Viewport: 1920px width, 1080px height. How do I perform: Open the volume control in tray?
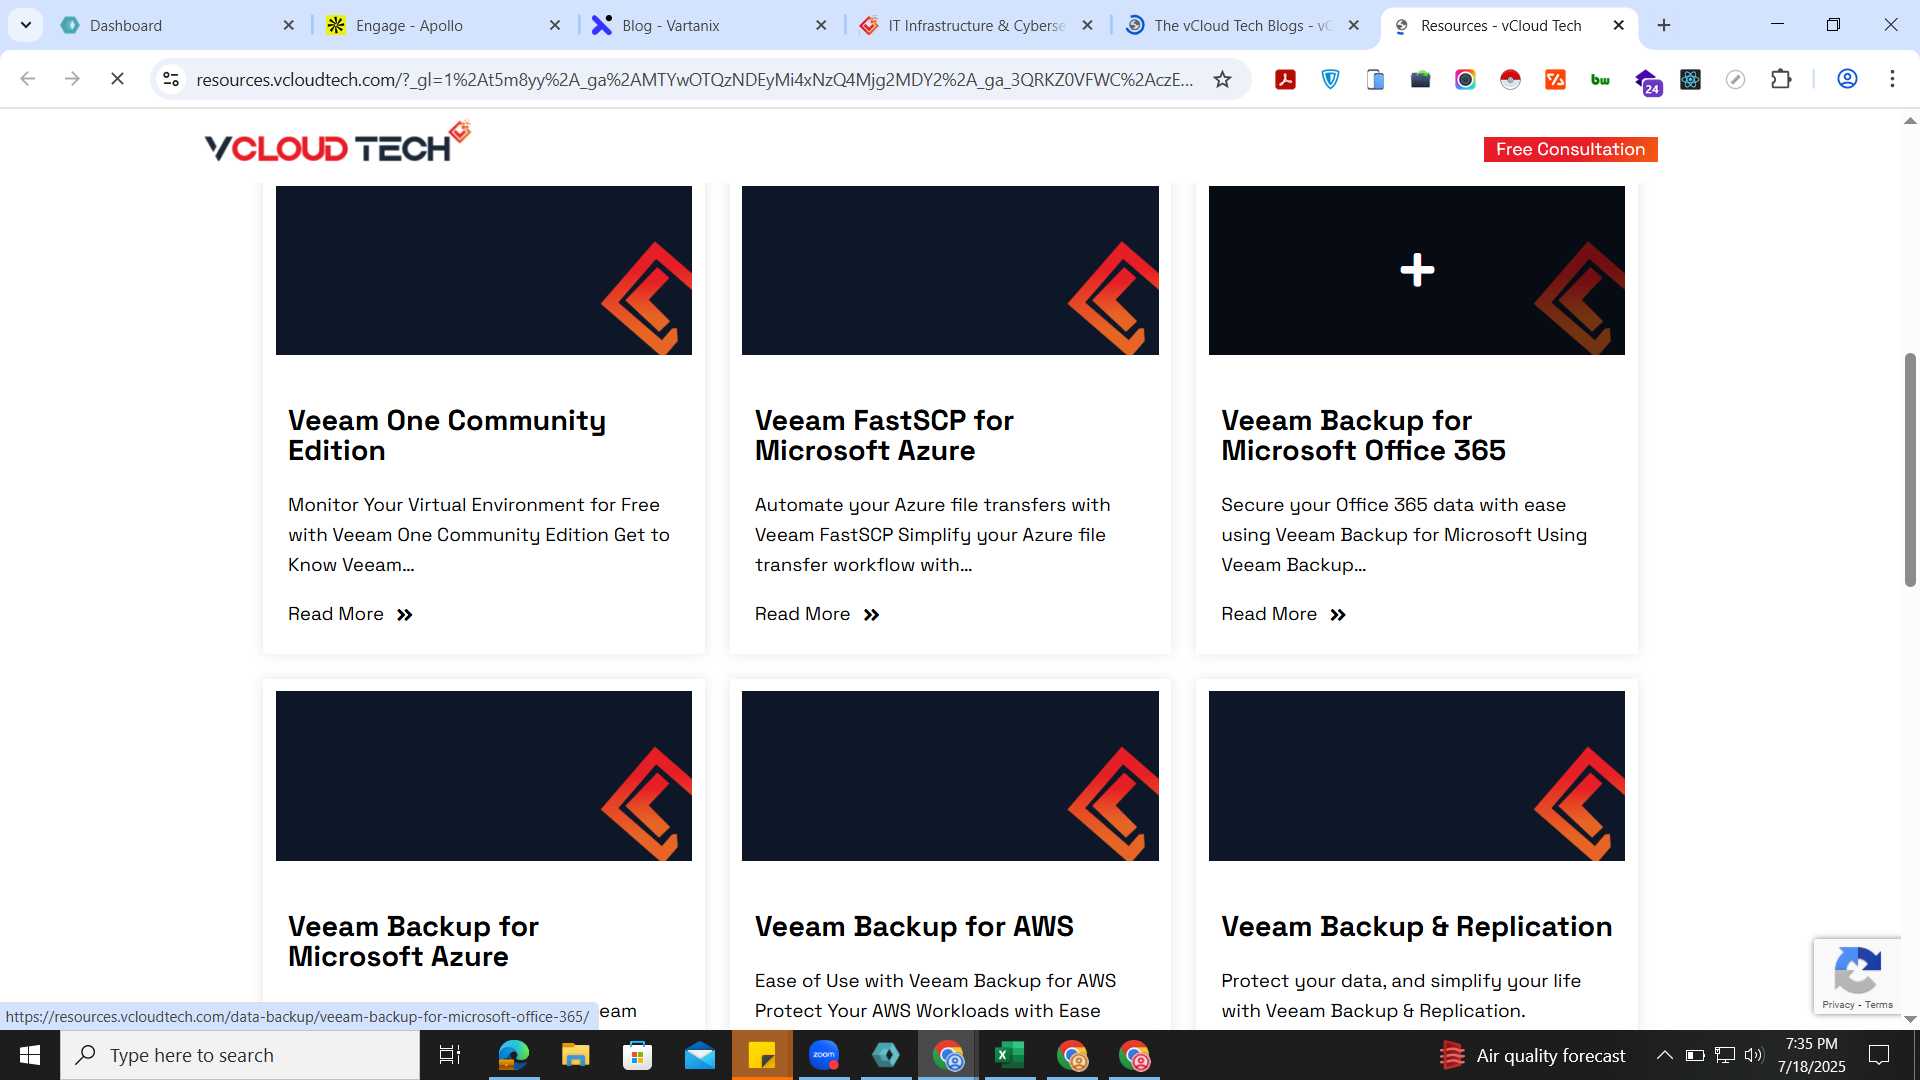1754,1055
